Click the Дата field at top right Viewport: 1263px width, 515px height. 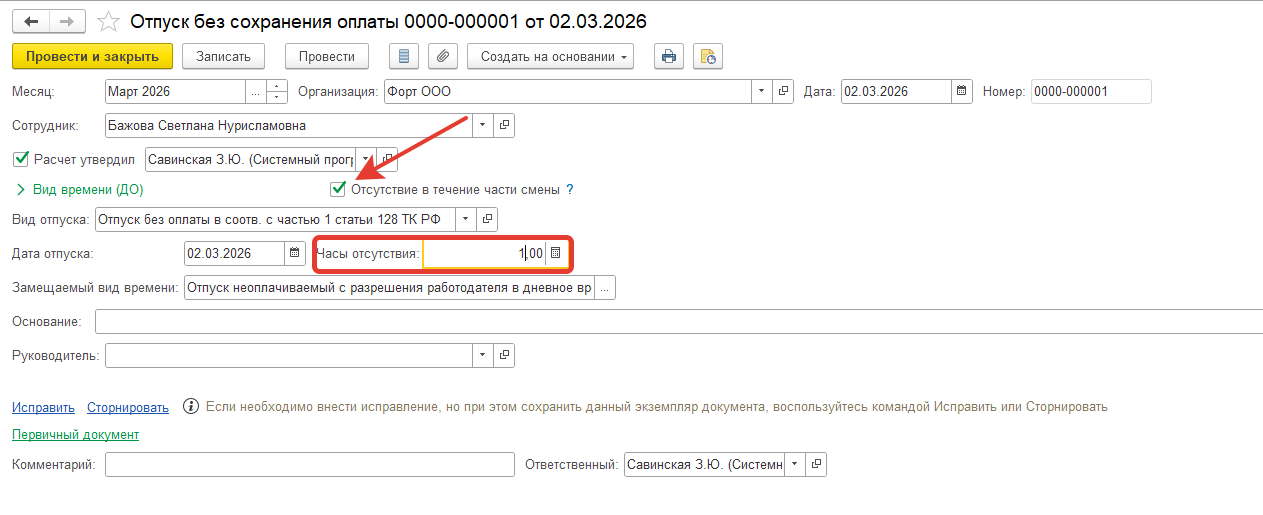click(896, 91)
